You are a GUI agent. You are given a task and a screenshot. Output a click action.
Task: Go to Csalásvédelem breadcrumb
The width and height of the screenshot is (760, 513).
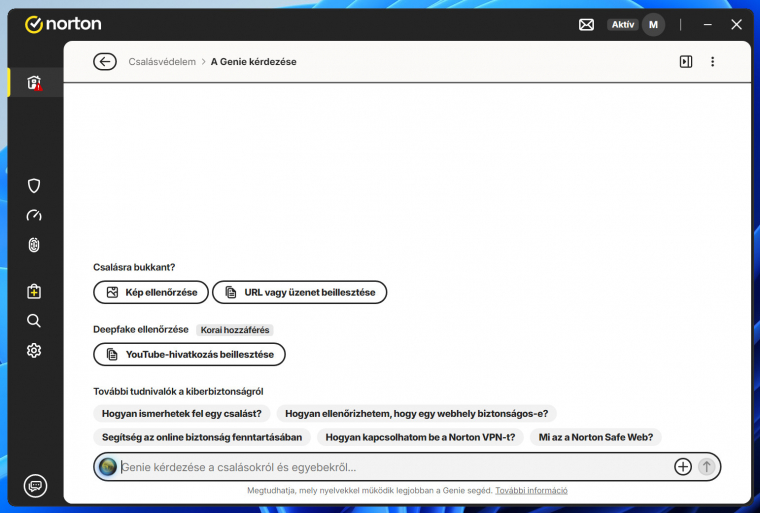coord(162,62)
